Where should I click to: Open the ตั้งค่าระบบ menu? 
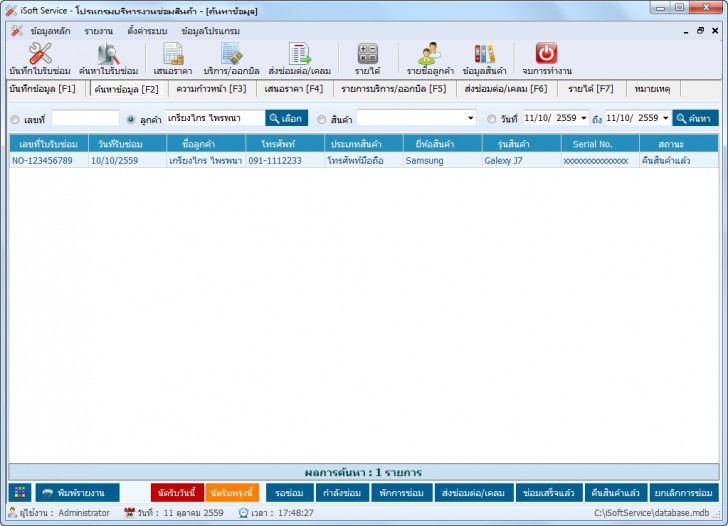[x=147, y=31]
